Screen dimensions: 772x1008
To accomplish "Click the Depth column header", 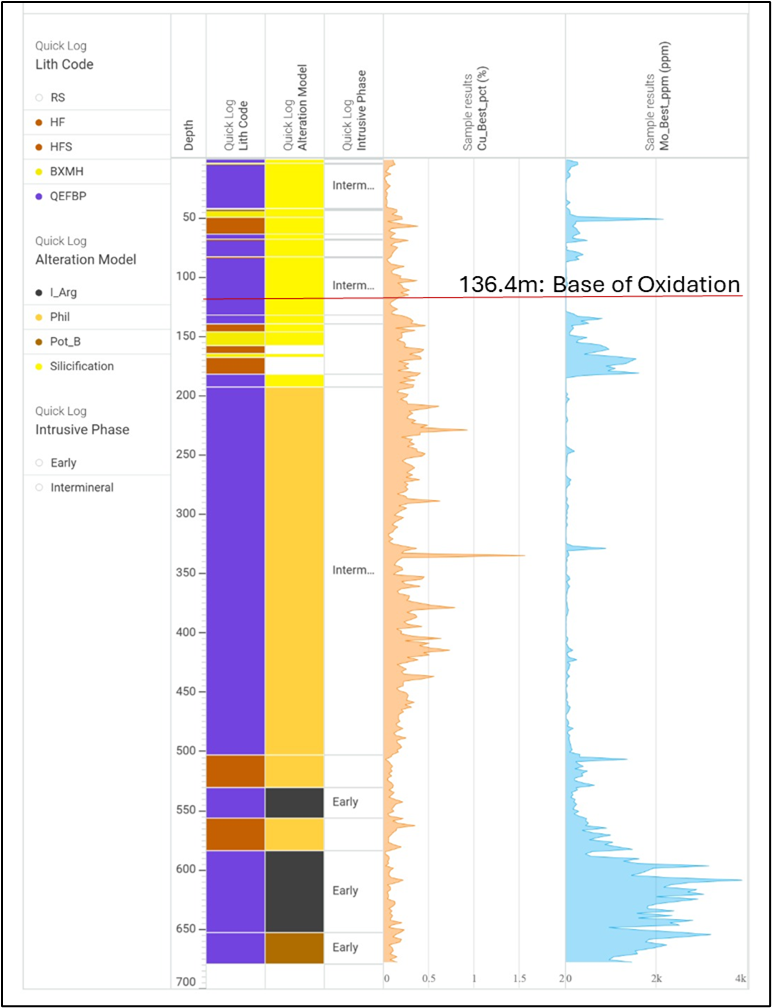I will (189, 134).
